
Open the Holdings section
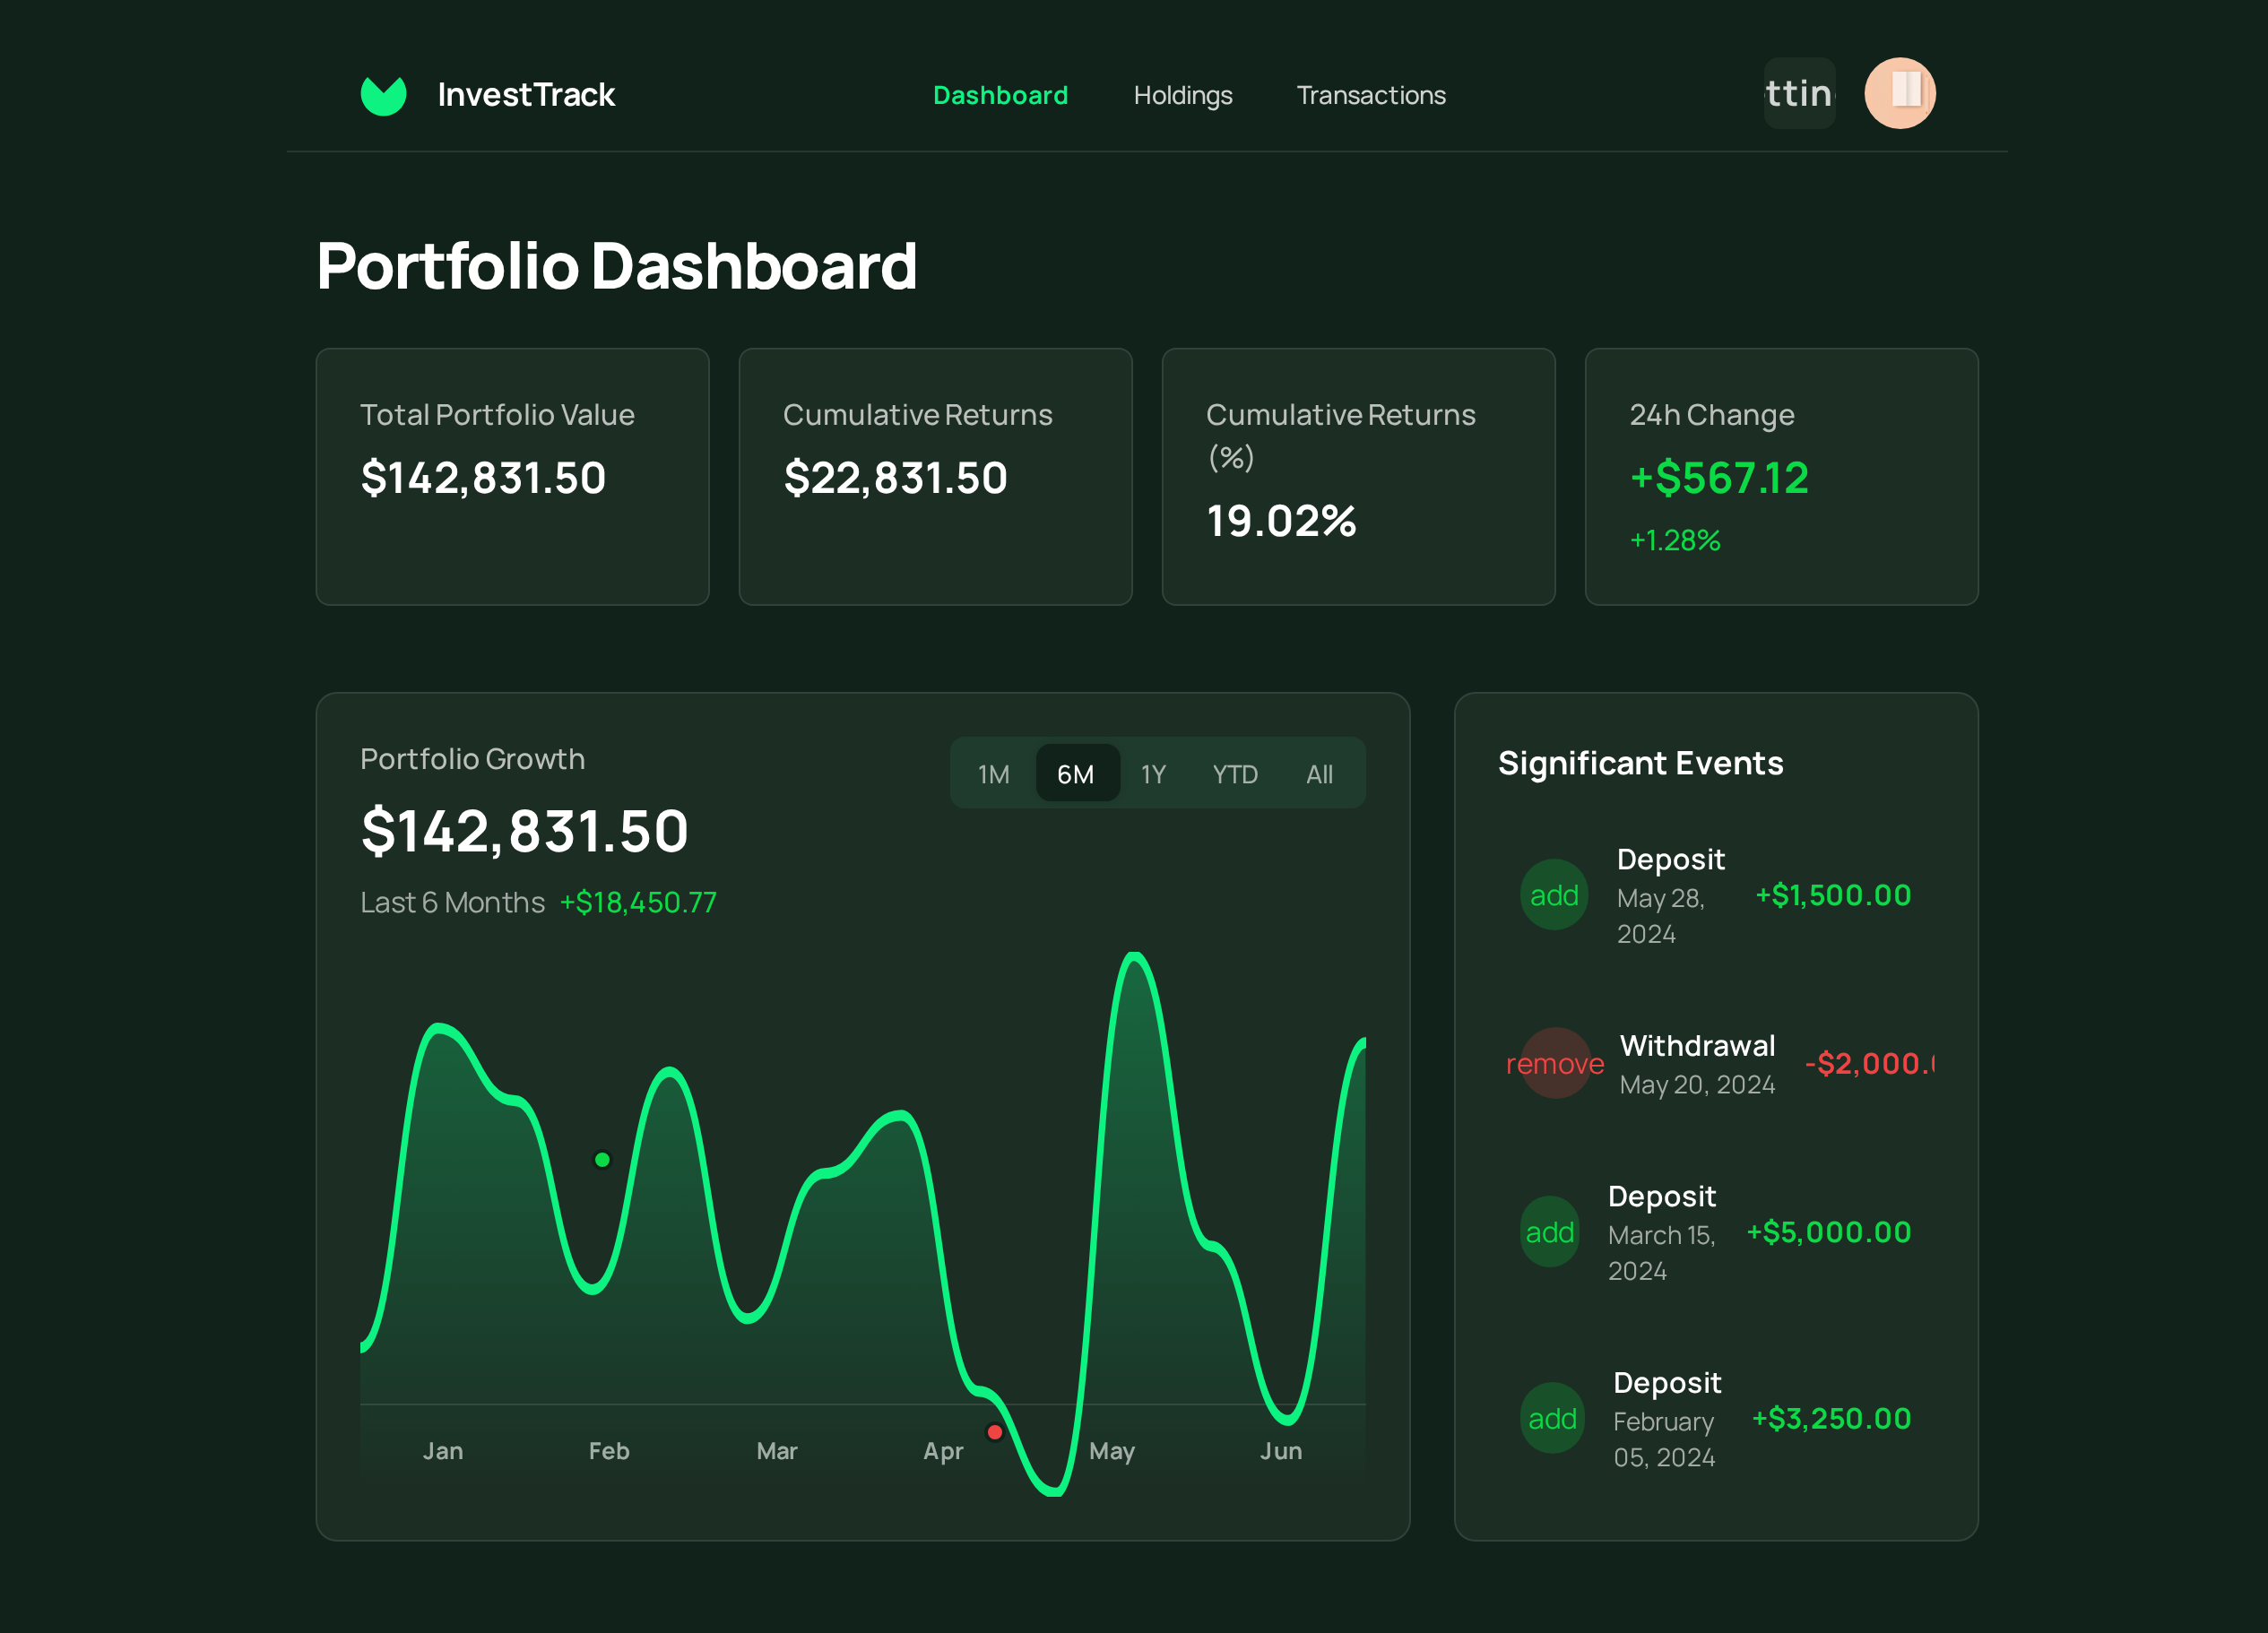(x=1183, y=95)
